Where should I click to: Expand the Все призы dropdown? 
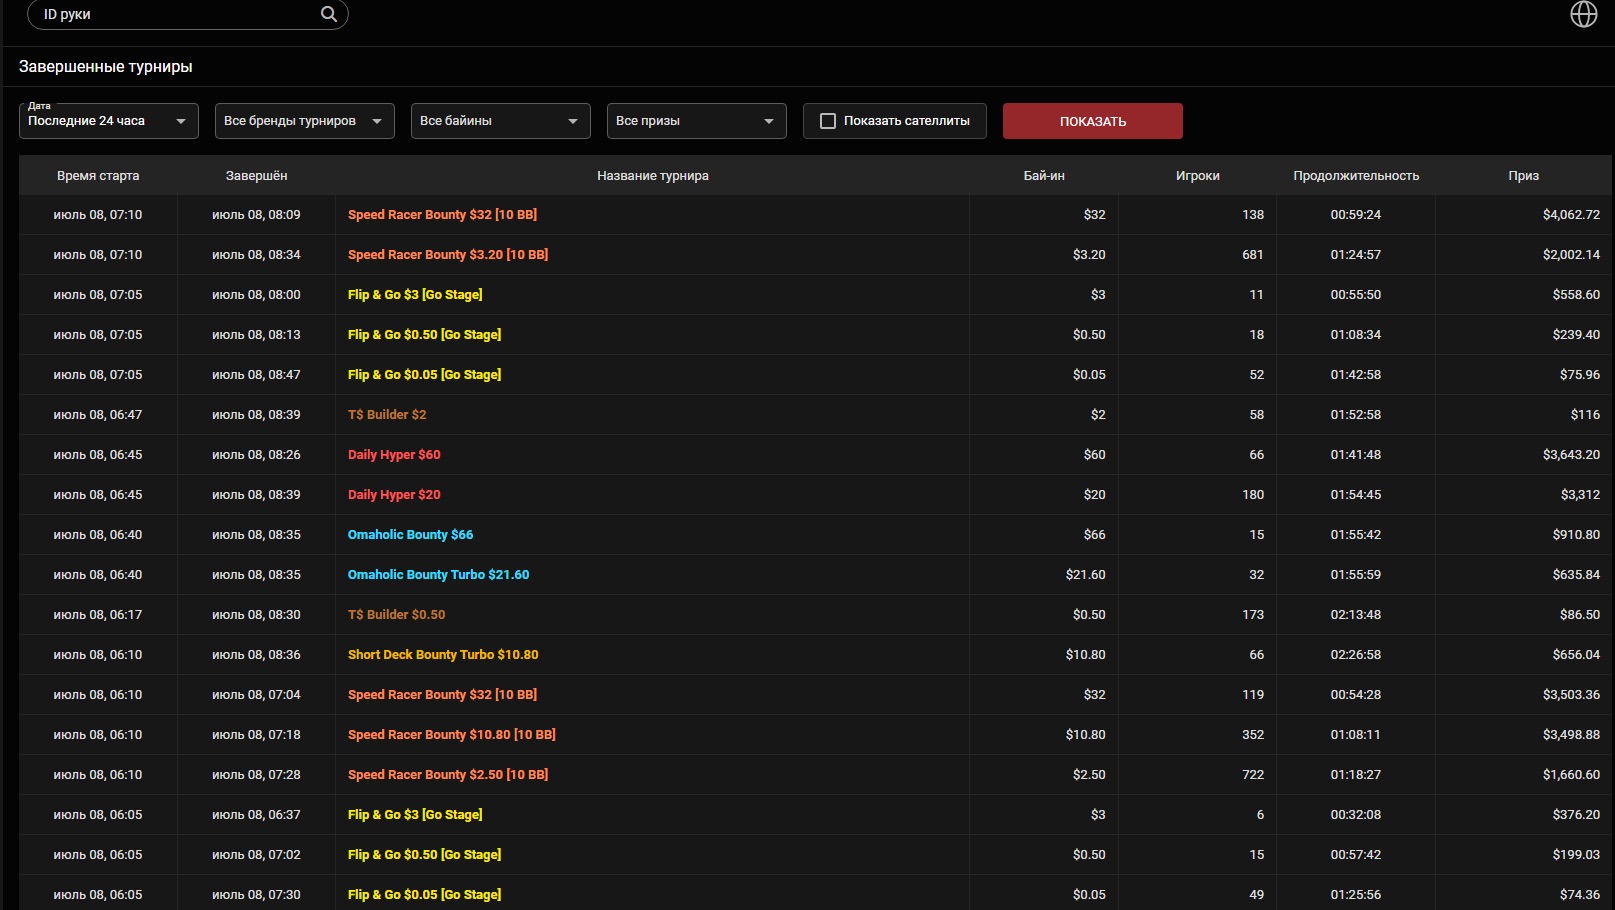coord(697,121)
